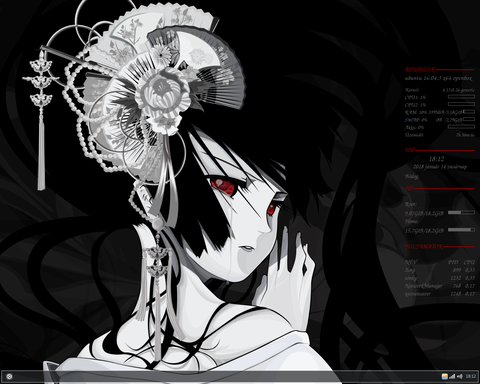
Task: Click the red RENDSZER section heading
Action: [420, 70]
